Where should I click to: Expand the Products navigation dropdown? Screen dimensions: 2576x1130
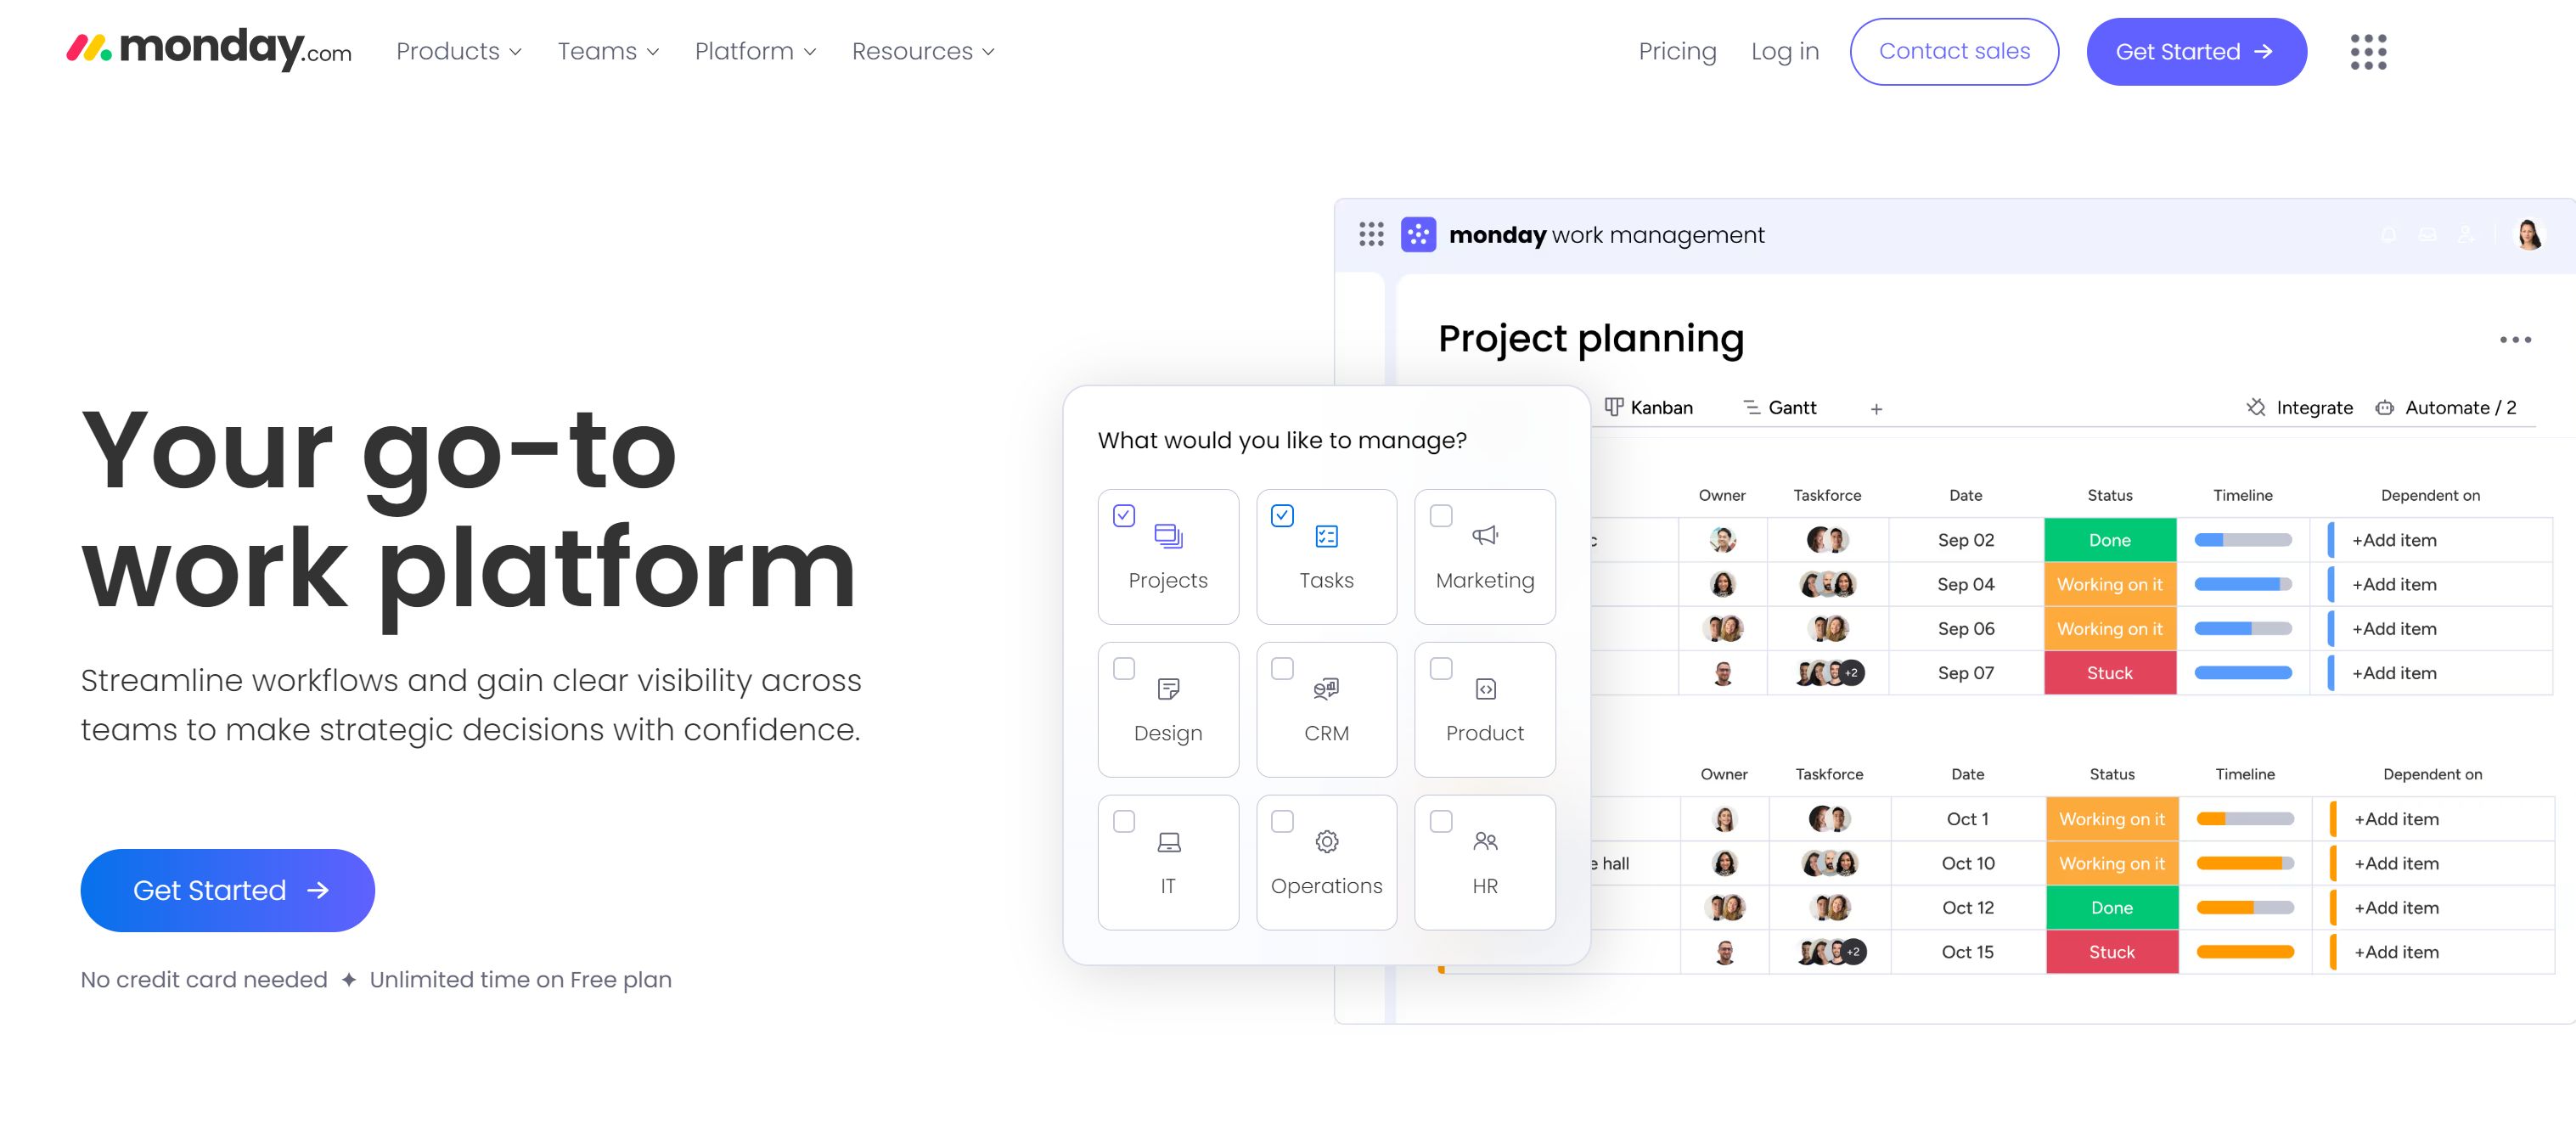pos(457,51)
